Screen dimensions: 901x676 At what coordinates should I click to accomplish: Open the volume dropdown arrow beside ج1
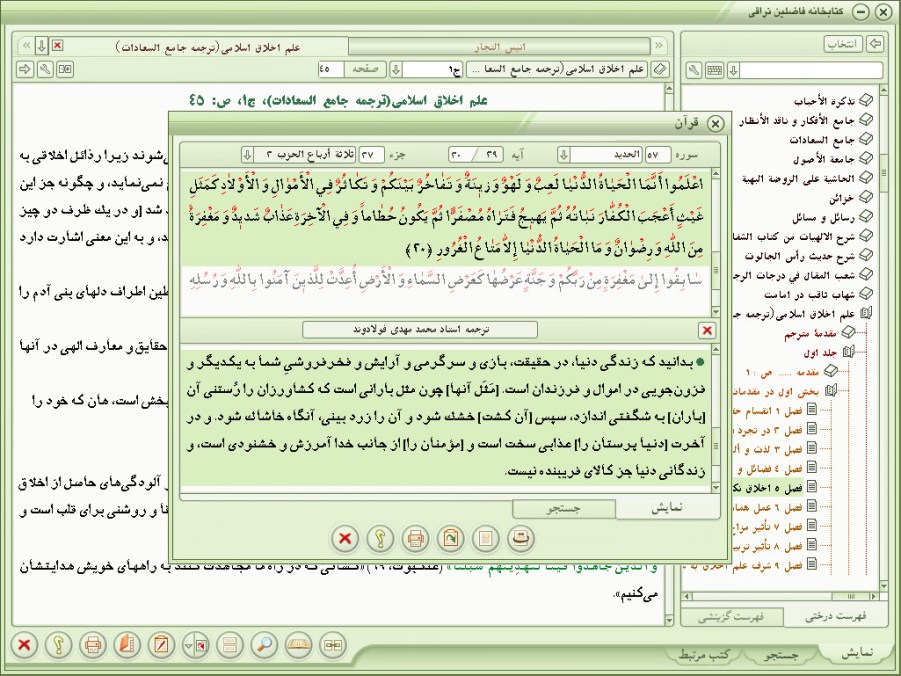pos(396,70)
